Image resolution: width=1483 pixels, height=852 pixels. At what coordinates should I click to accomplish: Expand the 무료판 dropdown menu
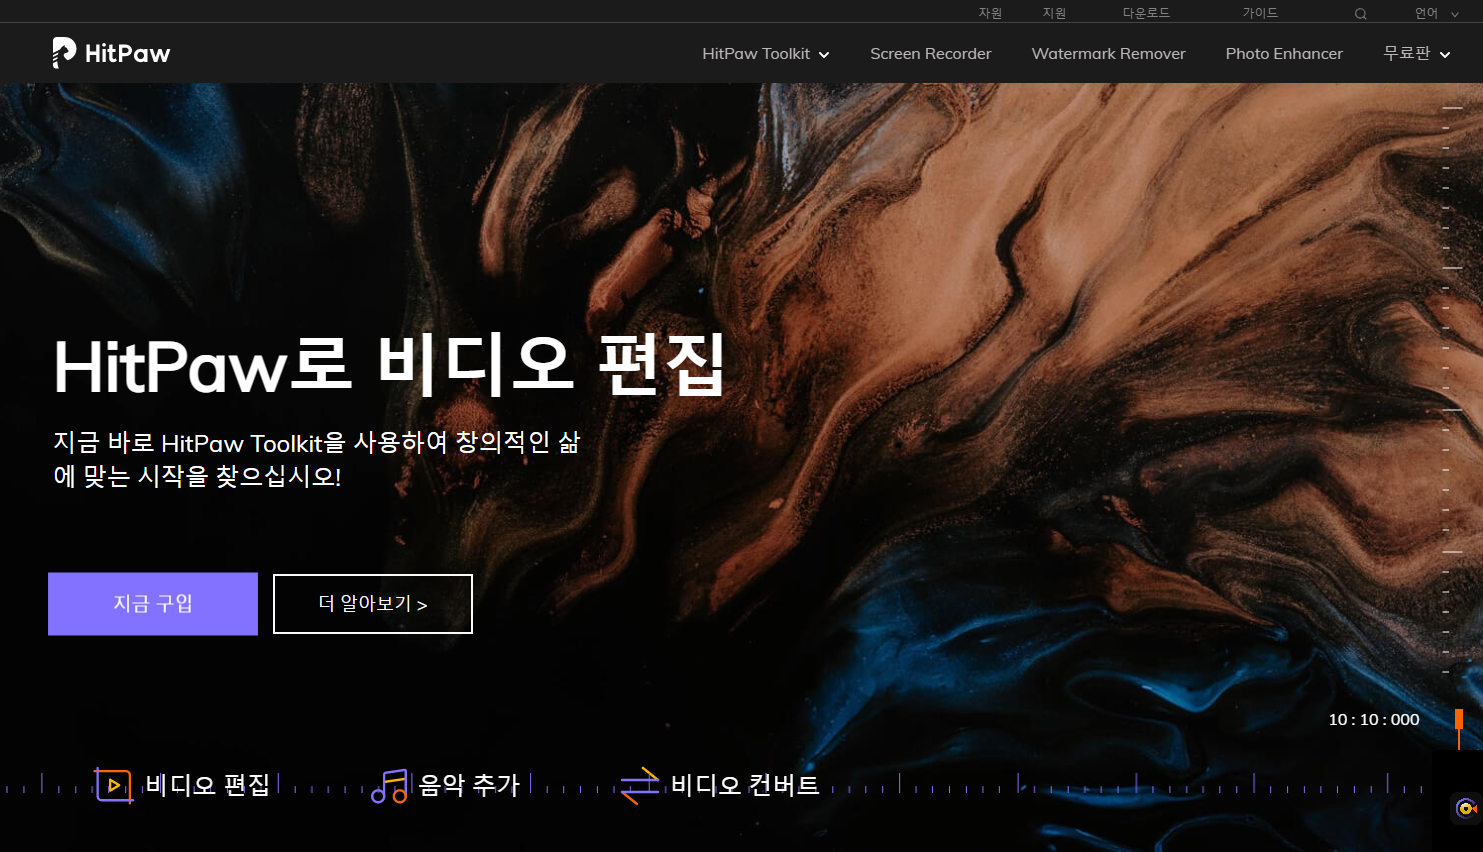pyautogui.click(x=1416, y=53)
